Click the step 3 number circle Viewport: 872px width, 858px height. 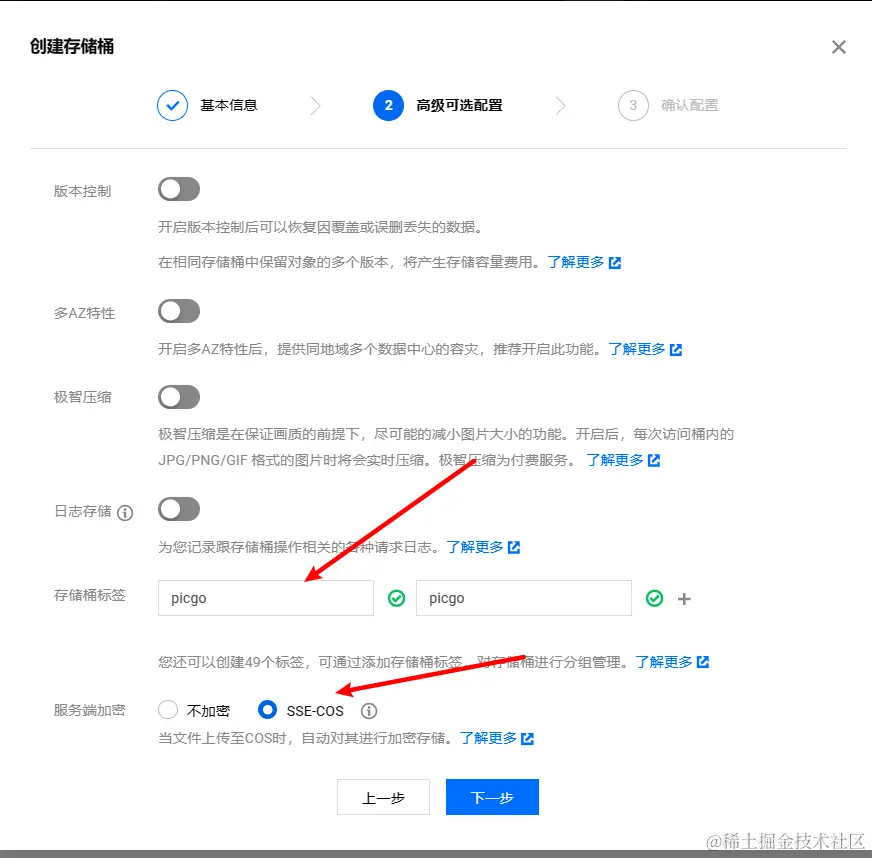633,105
